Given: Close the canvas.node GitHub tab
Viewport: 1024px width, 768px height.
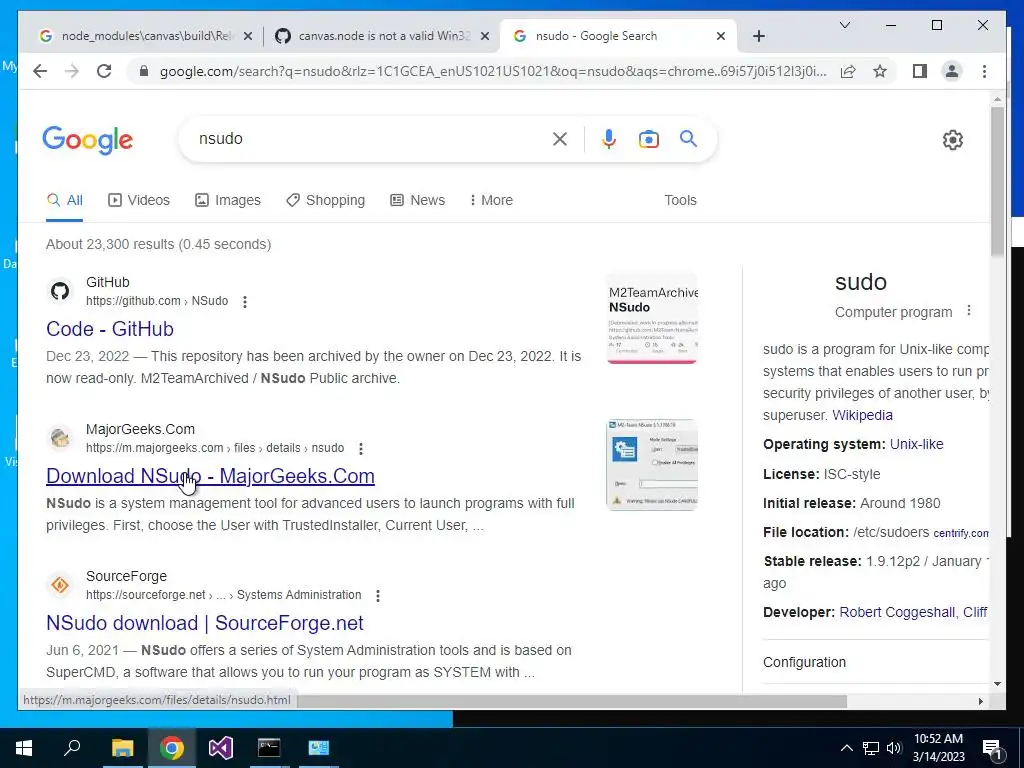Looking at the screenshot, I should [x=485, y=36].
